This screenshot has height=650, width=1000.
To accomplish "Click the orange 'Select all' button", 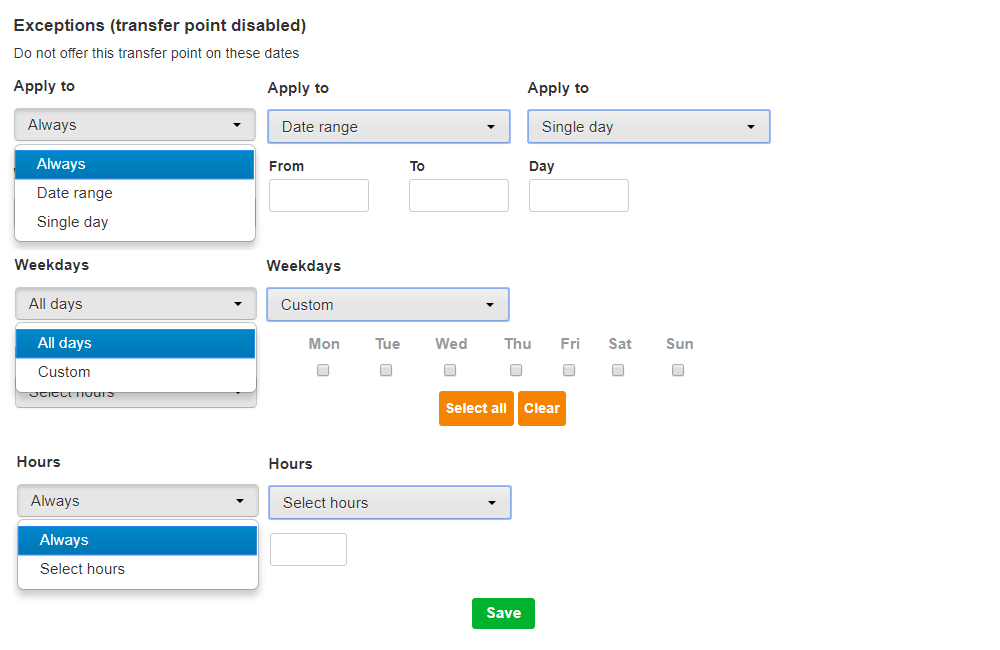I will coord(476,408).
